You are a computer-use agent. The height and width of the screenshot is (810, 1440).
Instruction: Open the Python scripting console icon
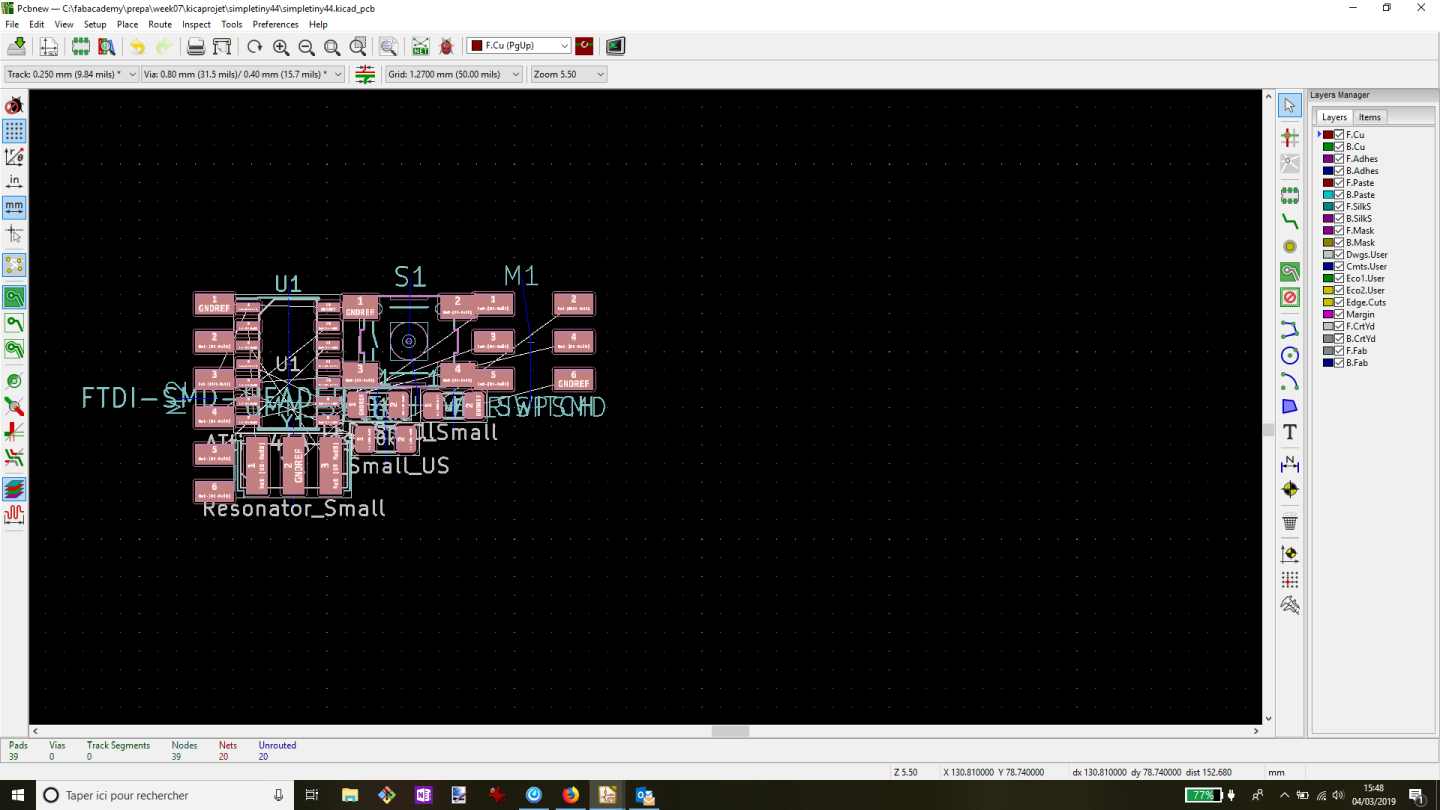pyautogui.click(x=615, y=46)
